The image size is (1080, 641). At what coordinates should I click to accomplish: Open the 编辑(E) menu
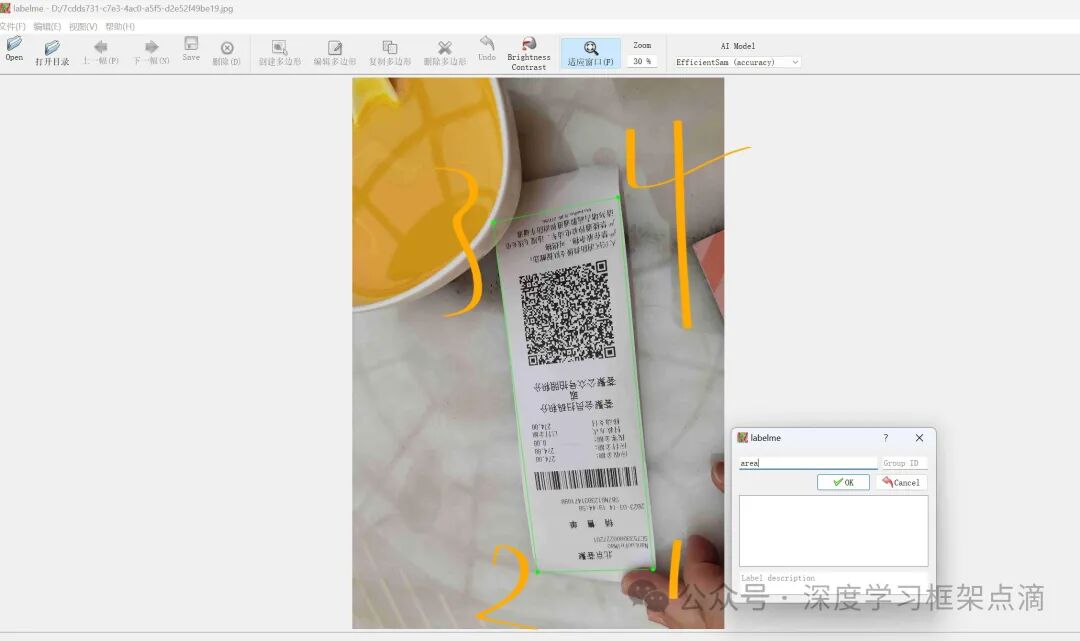(x=47, y=26)
